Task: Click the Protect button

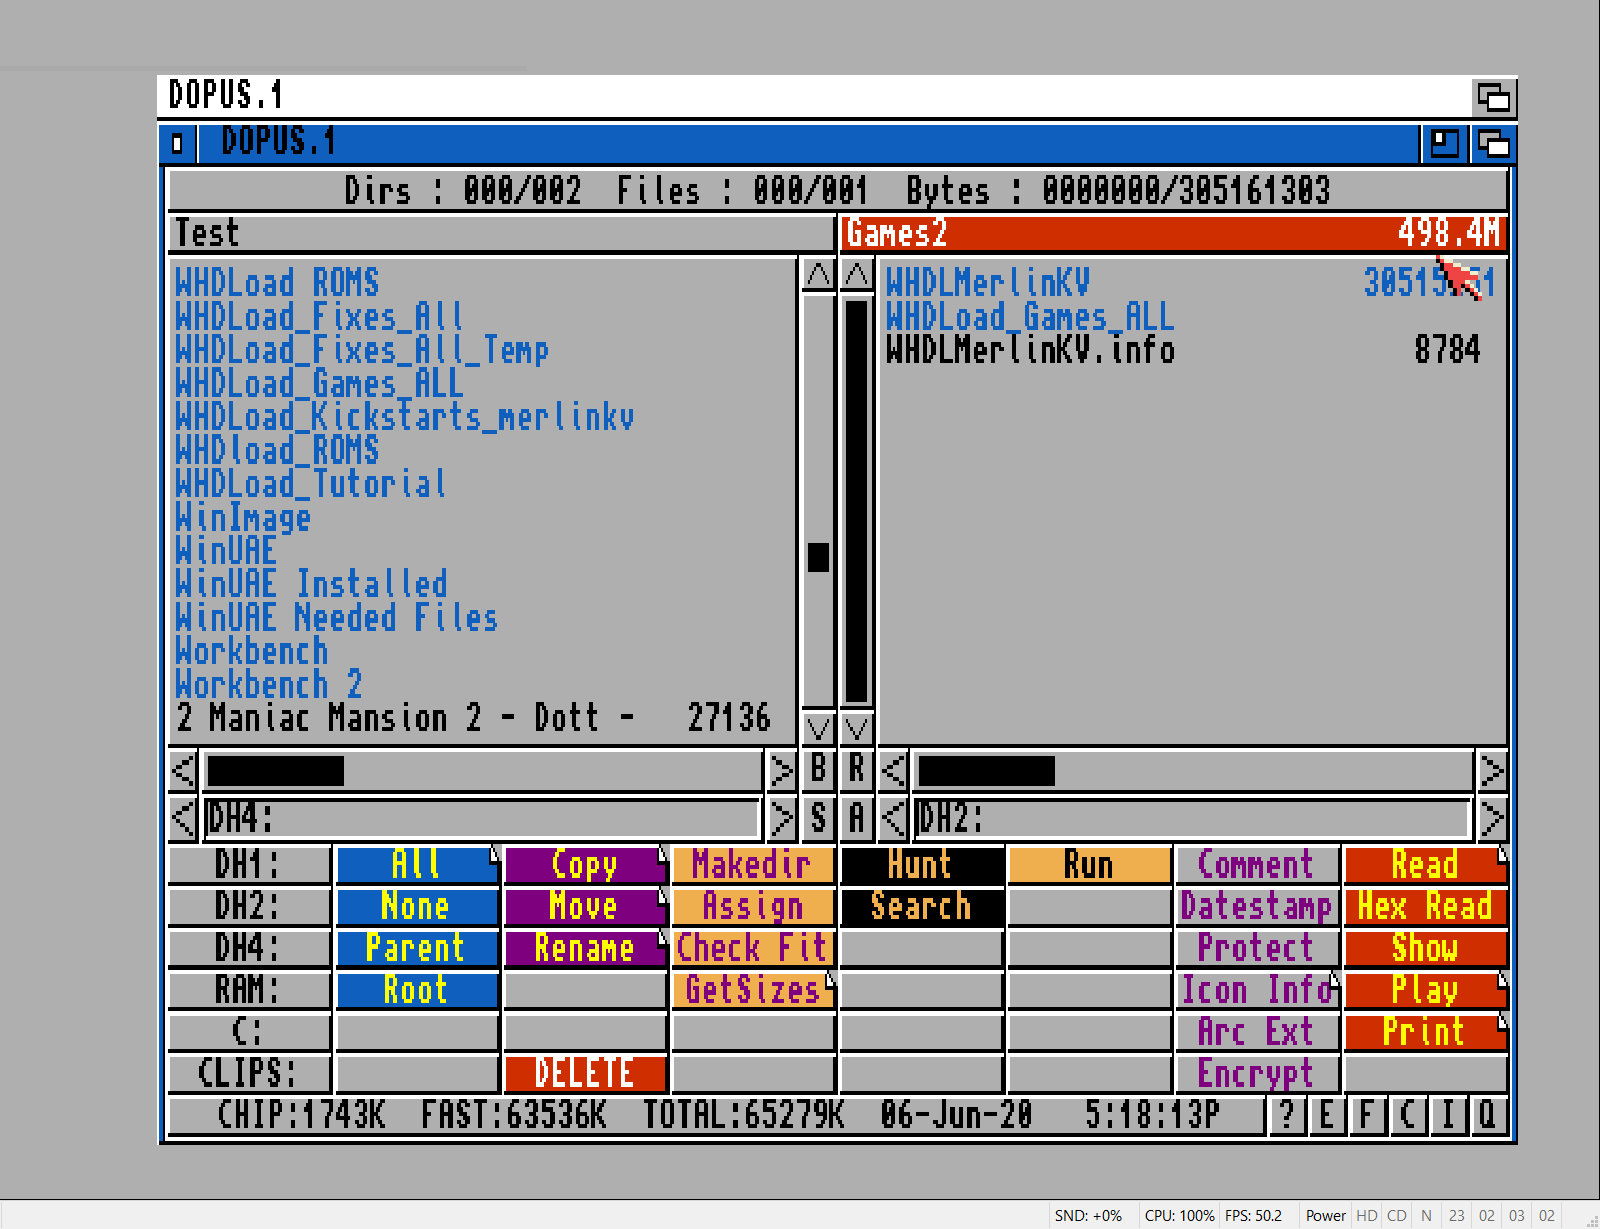Action: pyautogui.click(x=1257, y=948)
